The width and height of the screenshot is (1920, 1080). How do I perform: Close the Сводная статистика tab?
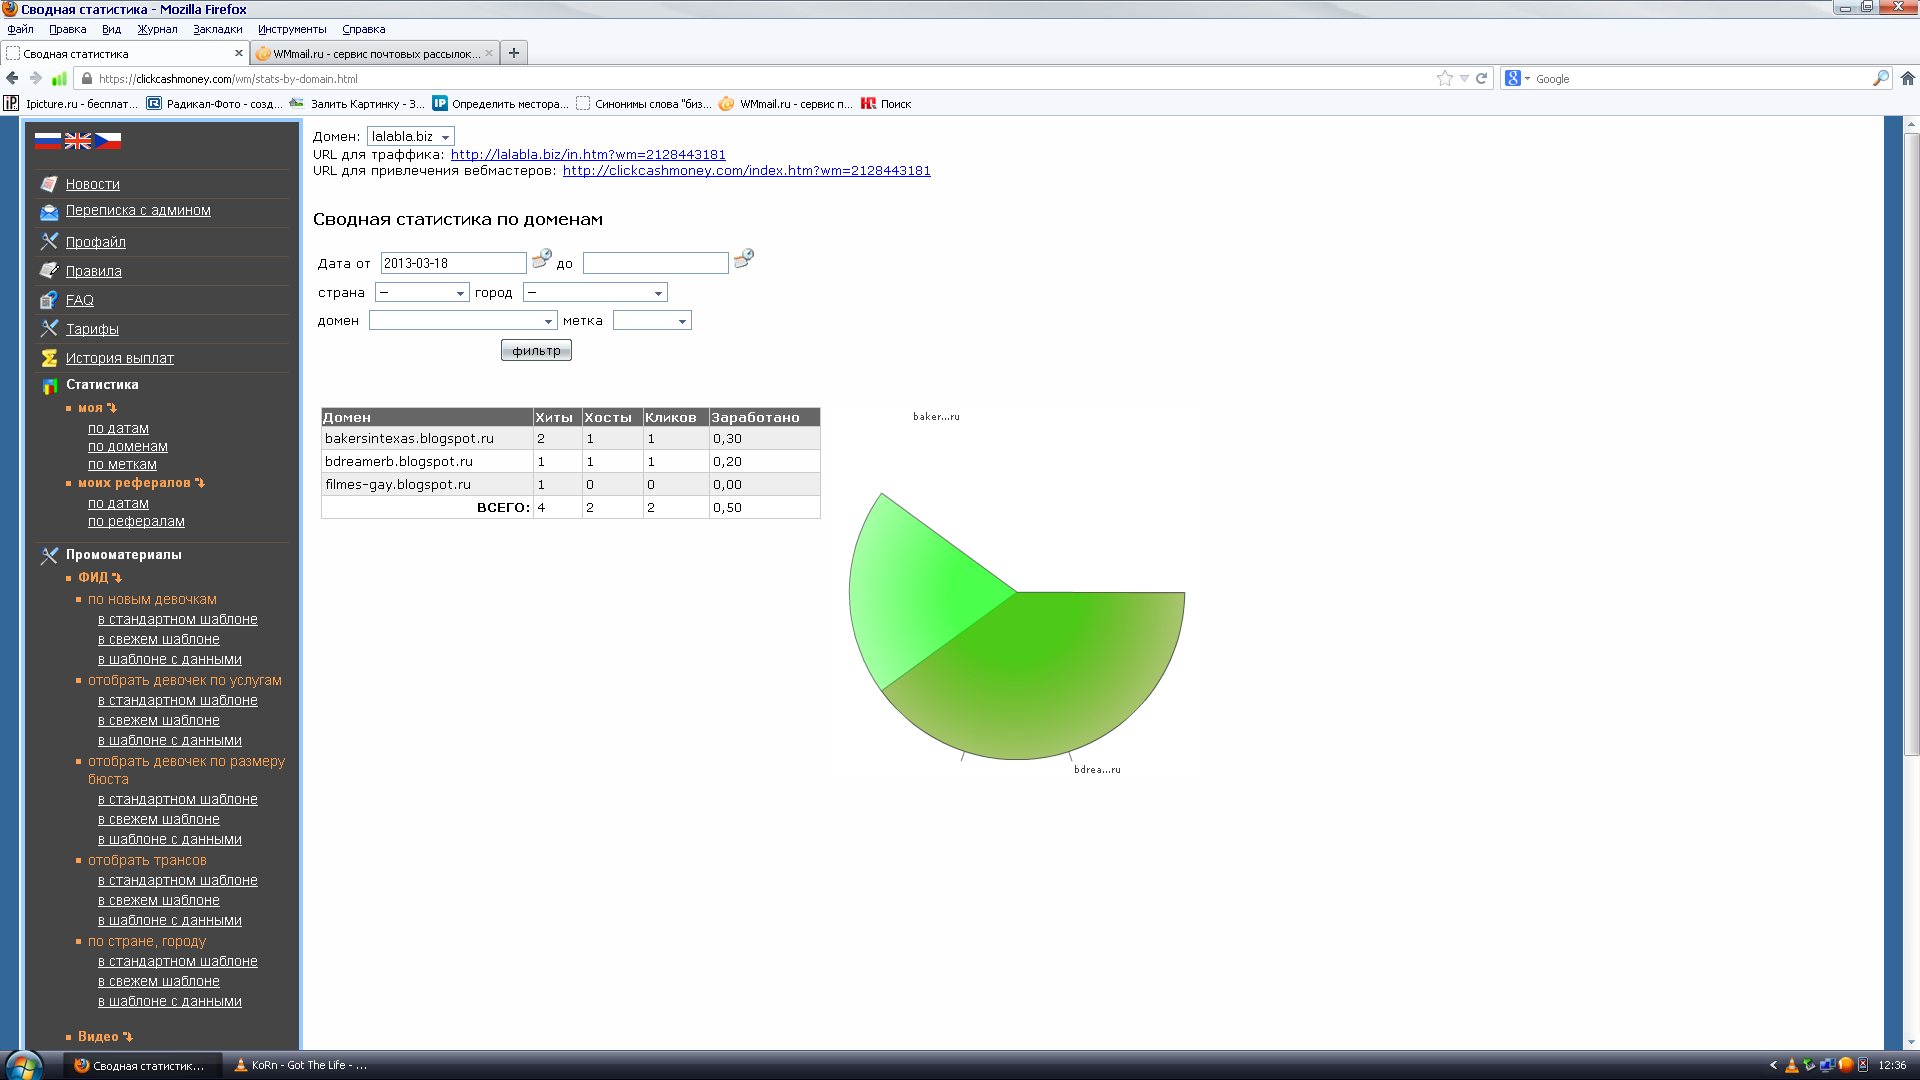tap(239, 53)
